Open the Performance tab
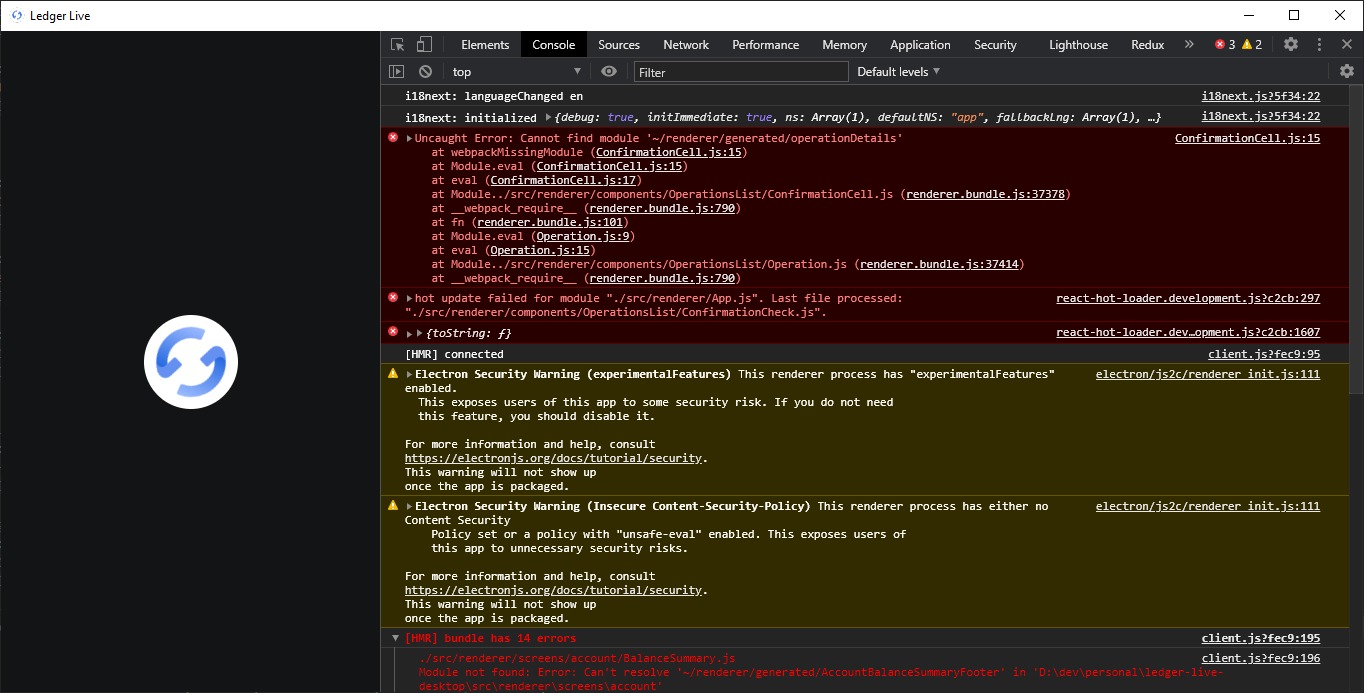Viewport: 1364px width, 693px height. pyautogui.click(x=766, y=45)
